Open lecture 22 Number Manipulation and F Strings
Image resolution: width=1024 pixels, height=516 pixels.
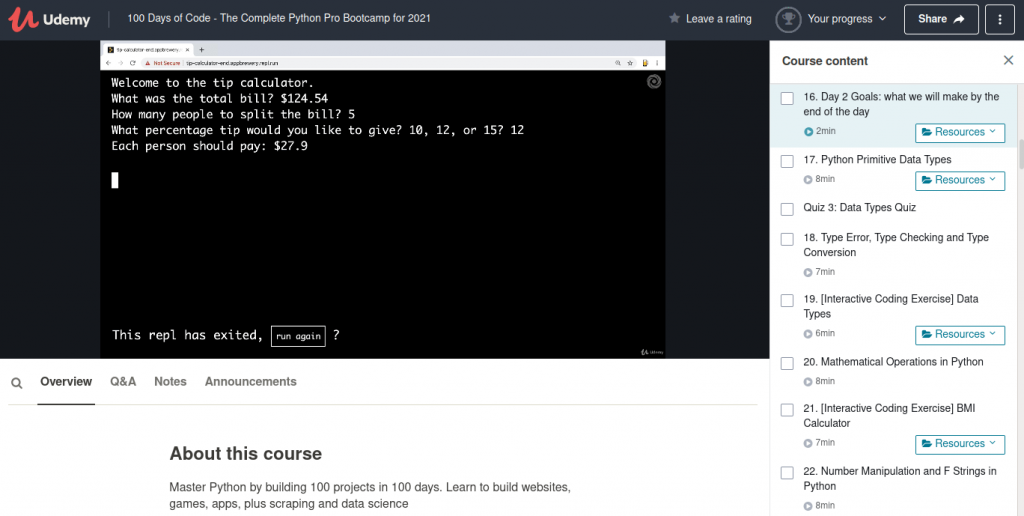pos(900,479)
